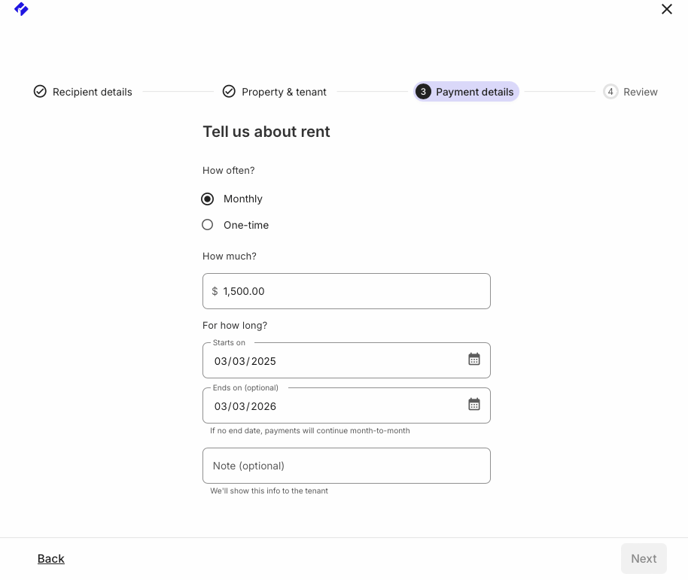This screenshot has height=580, width=688.
Task: Open the Payment details step
Action: pyautogui.click(x=474, y=92)
